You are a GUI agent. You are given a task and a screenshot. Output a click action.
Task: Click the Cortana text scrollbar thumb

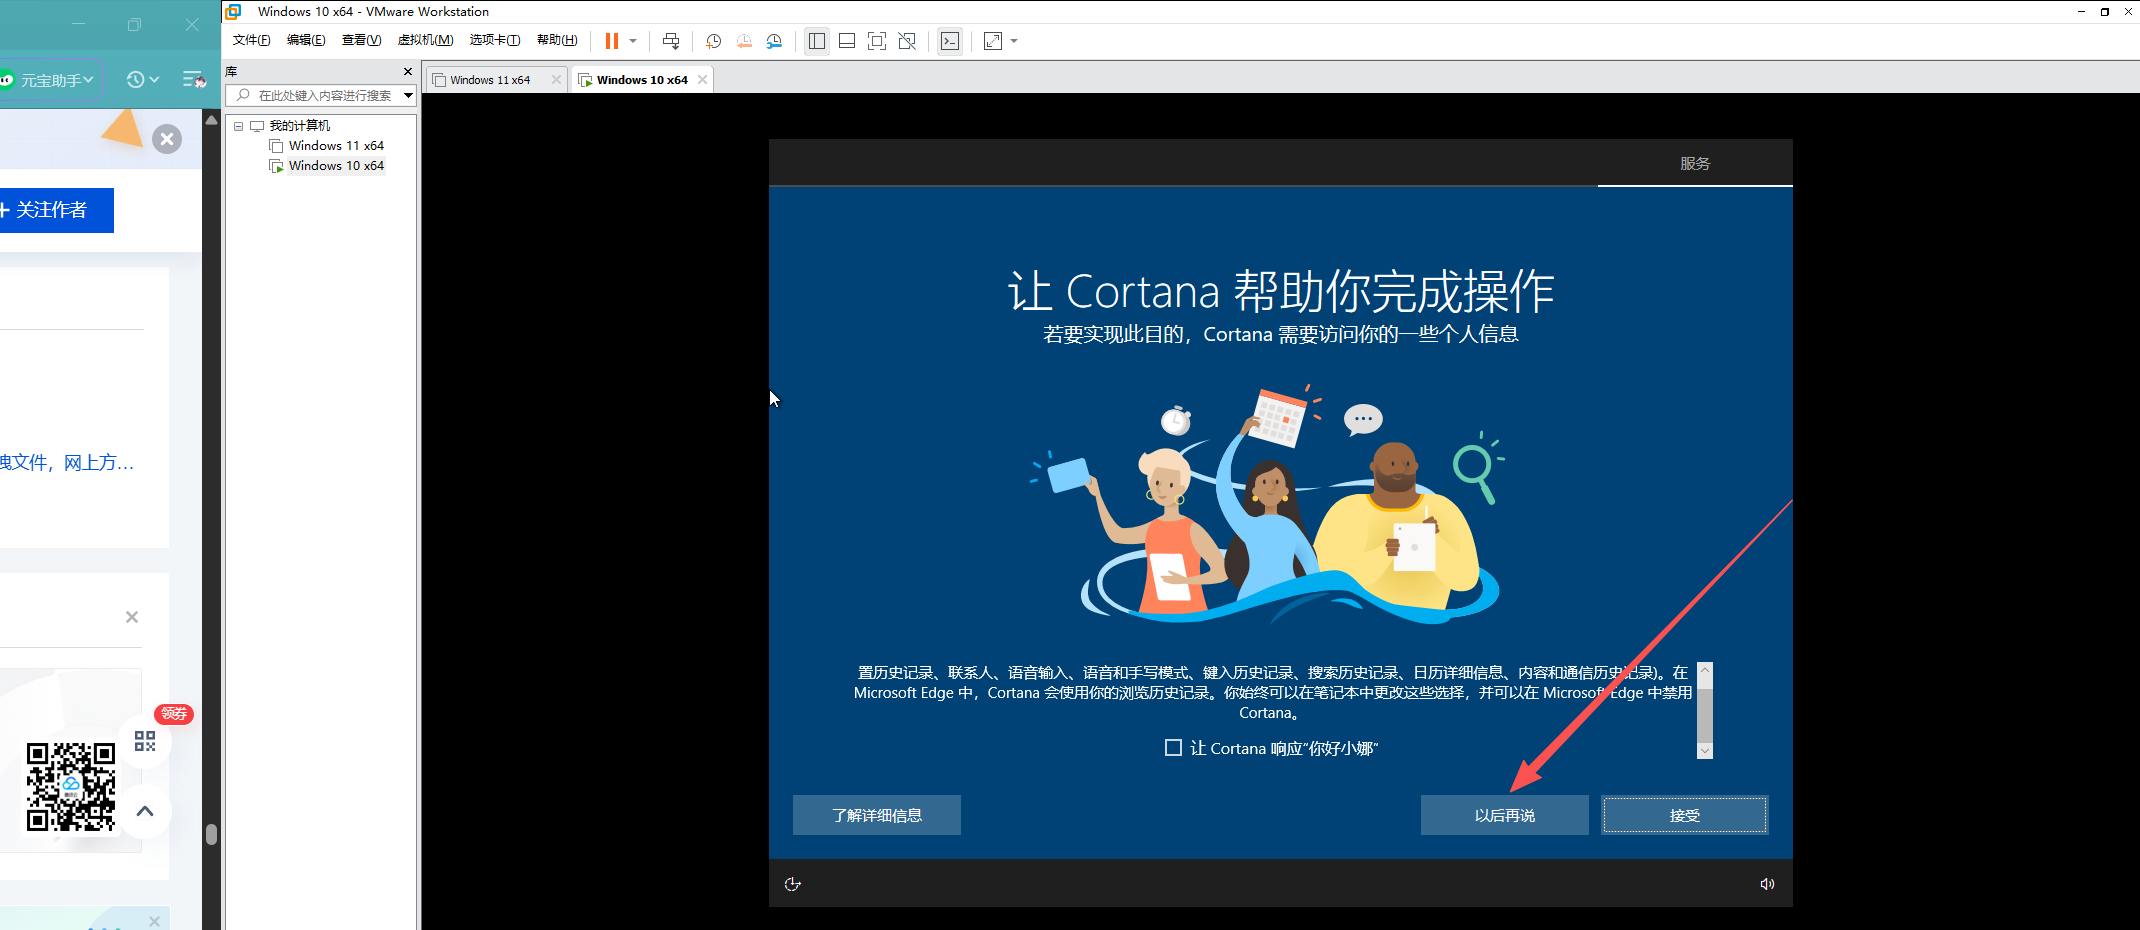(x=1705, y=715)
